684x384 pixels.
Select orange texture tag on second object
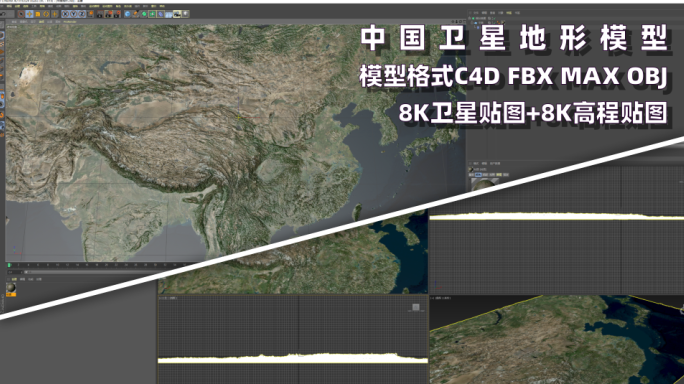click(498, 22)
